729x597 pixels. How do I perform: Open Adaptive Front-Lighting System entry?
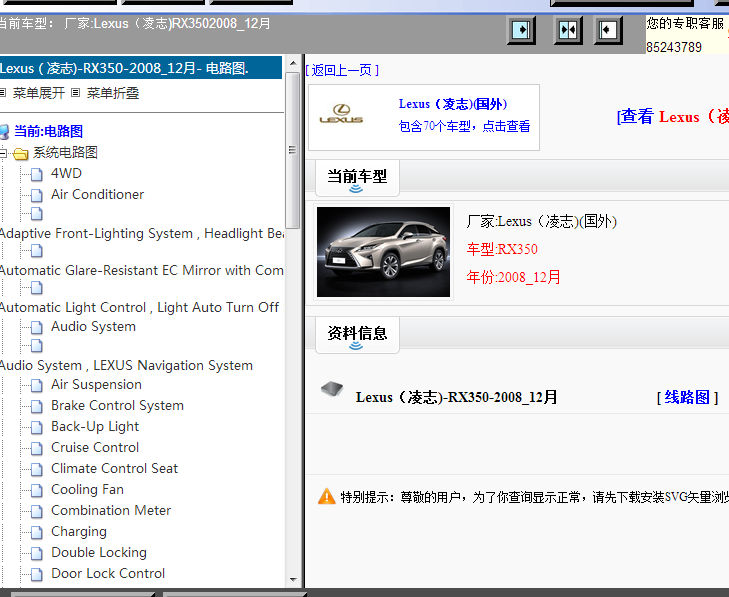[x=142, y=233]
